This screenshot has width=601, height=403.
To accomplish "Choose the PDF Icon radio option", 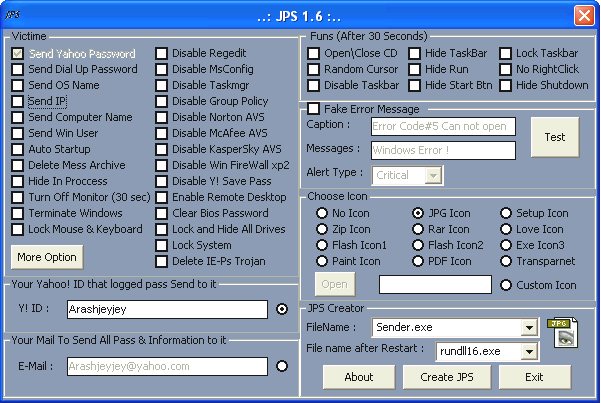I will point(417,261).
